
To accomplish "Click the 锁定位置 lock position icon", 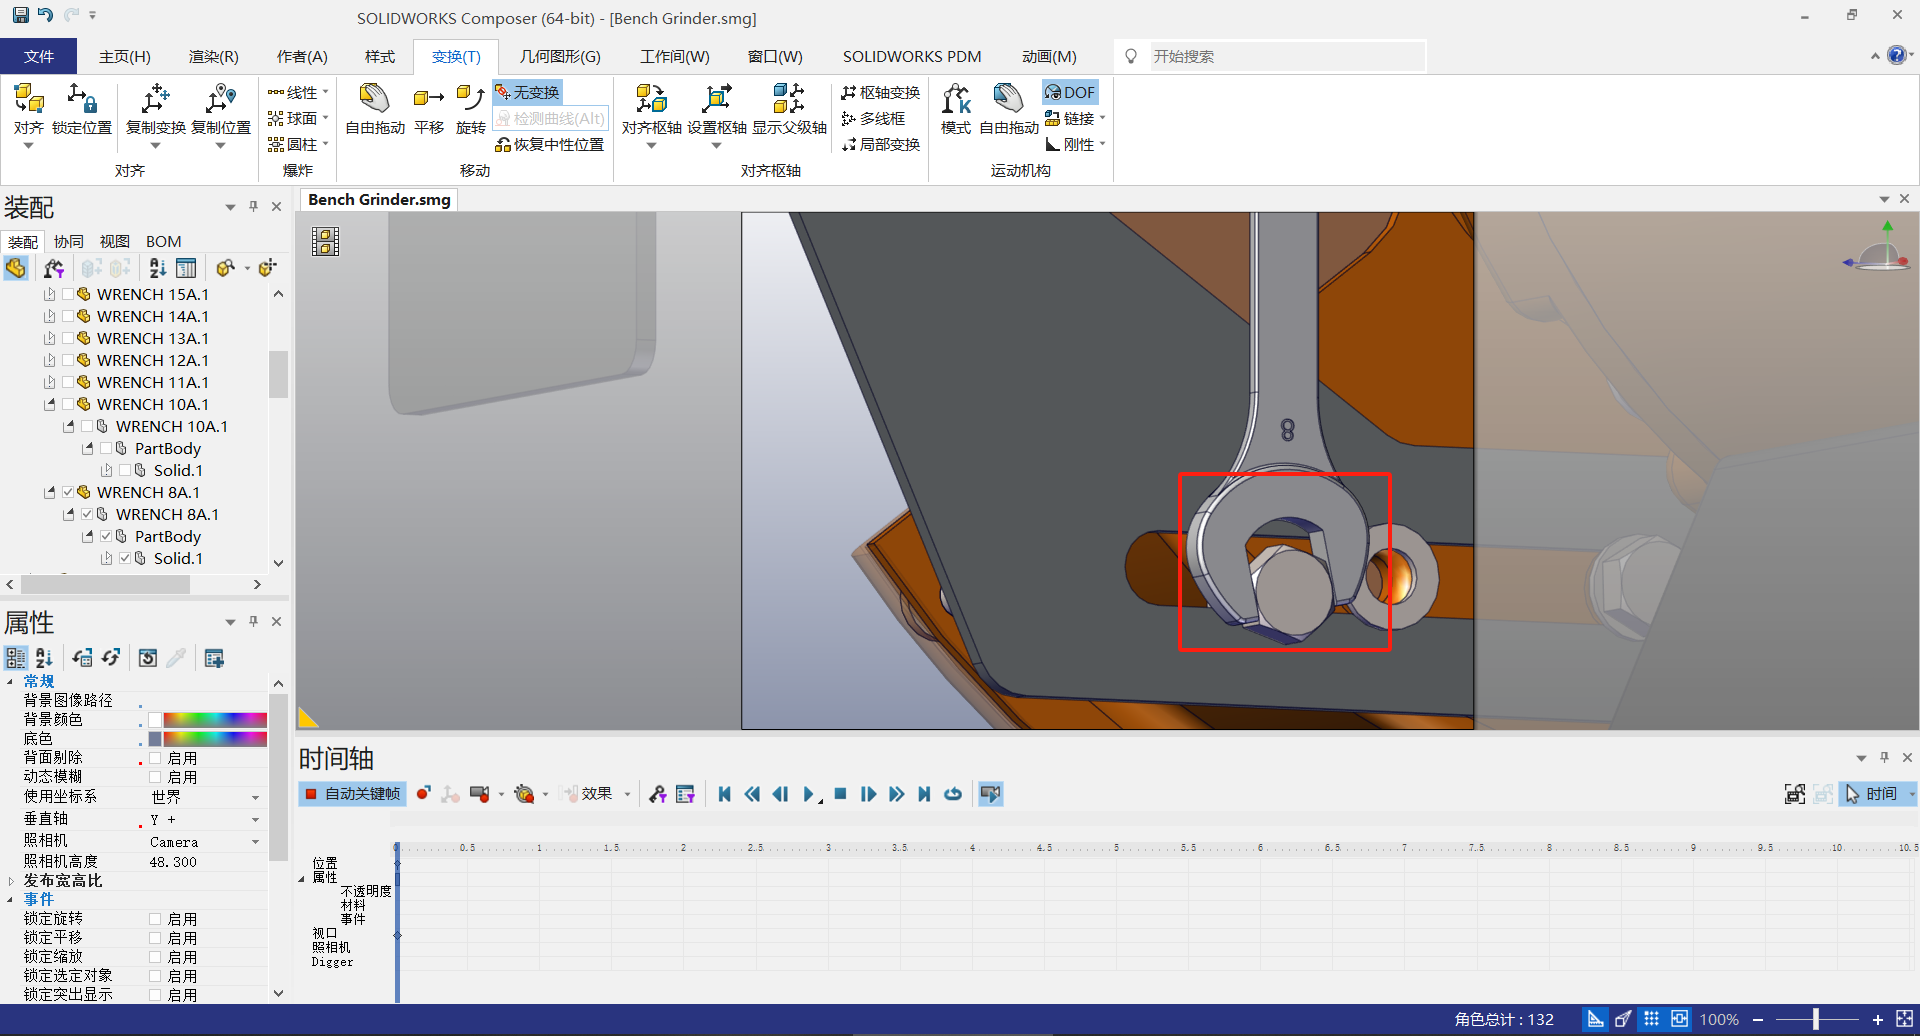I will click(82, 110).
